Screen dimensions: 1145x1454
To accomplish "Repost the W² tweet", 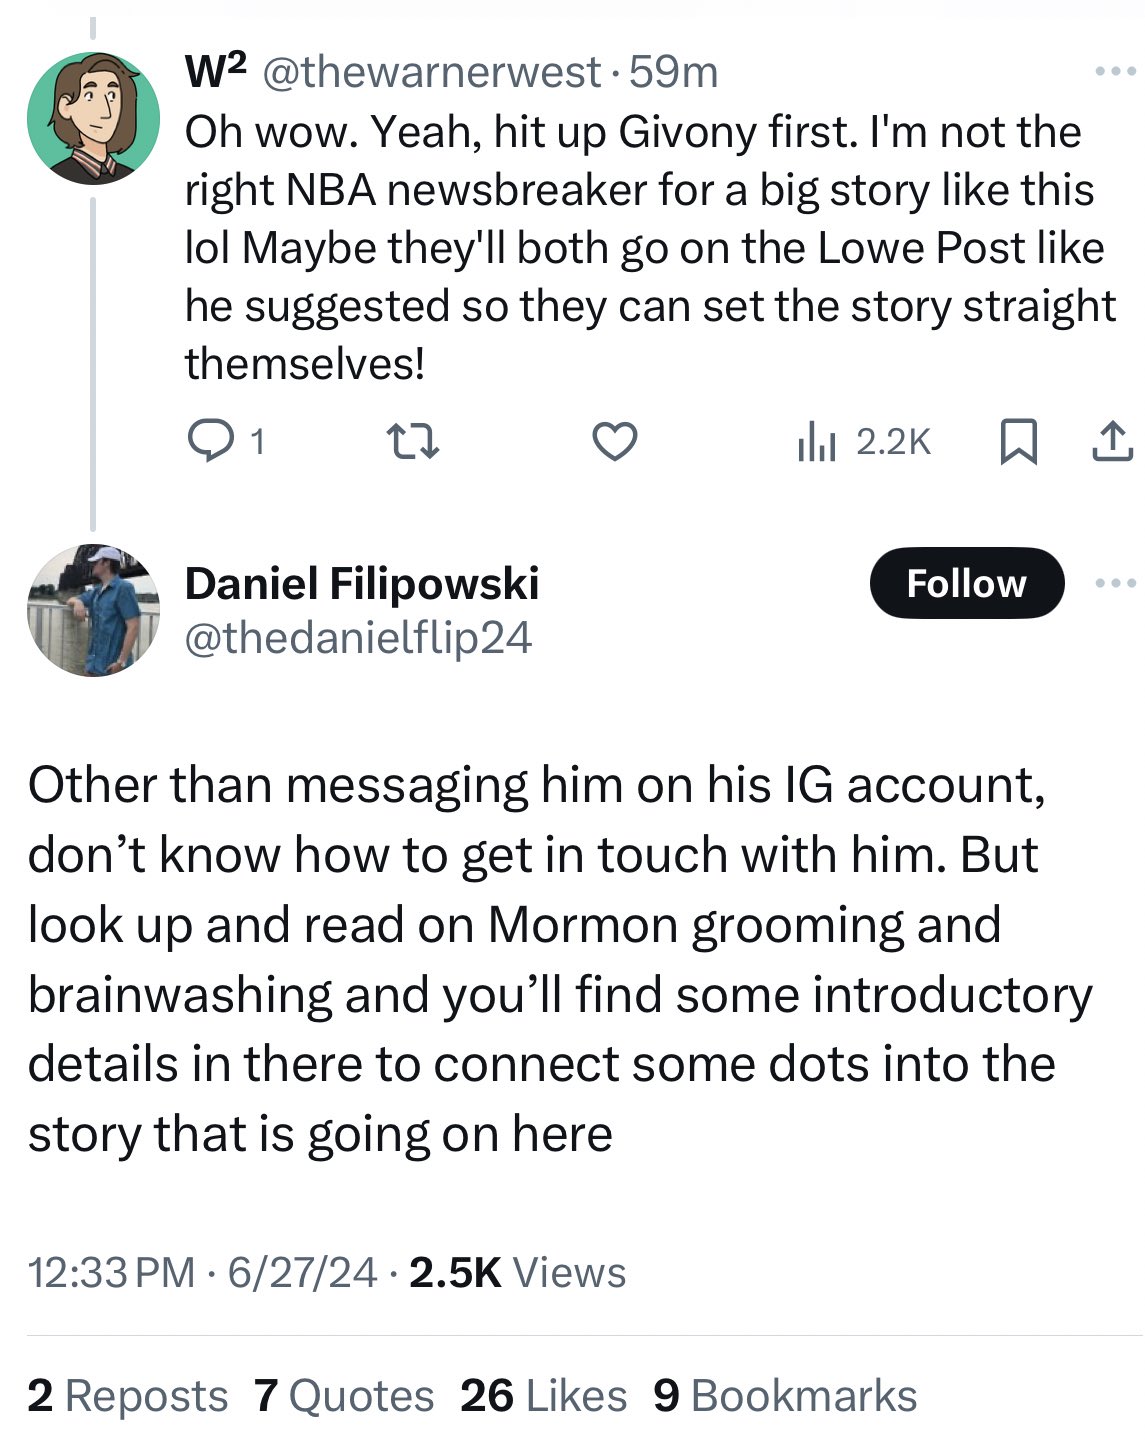I will coord(413,441).
